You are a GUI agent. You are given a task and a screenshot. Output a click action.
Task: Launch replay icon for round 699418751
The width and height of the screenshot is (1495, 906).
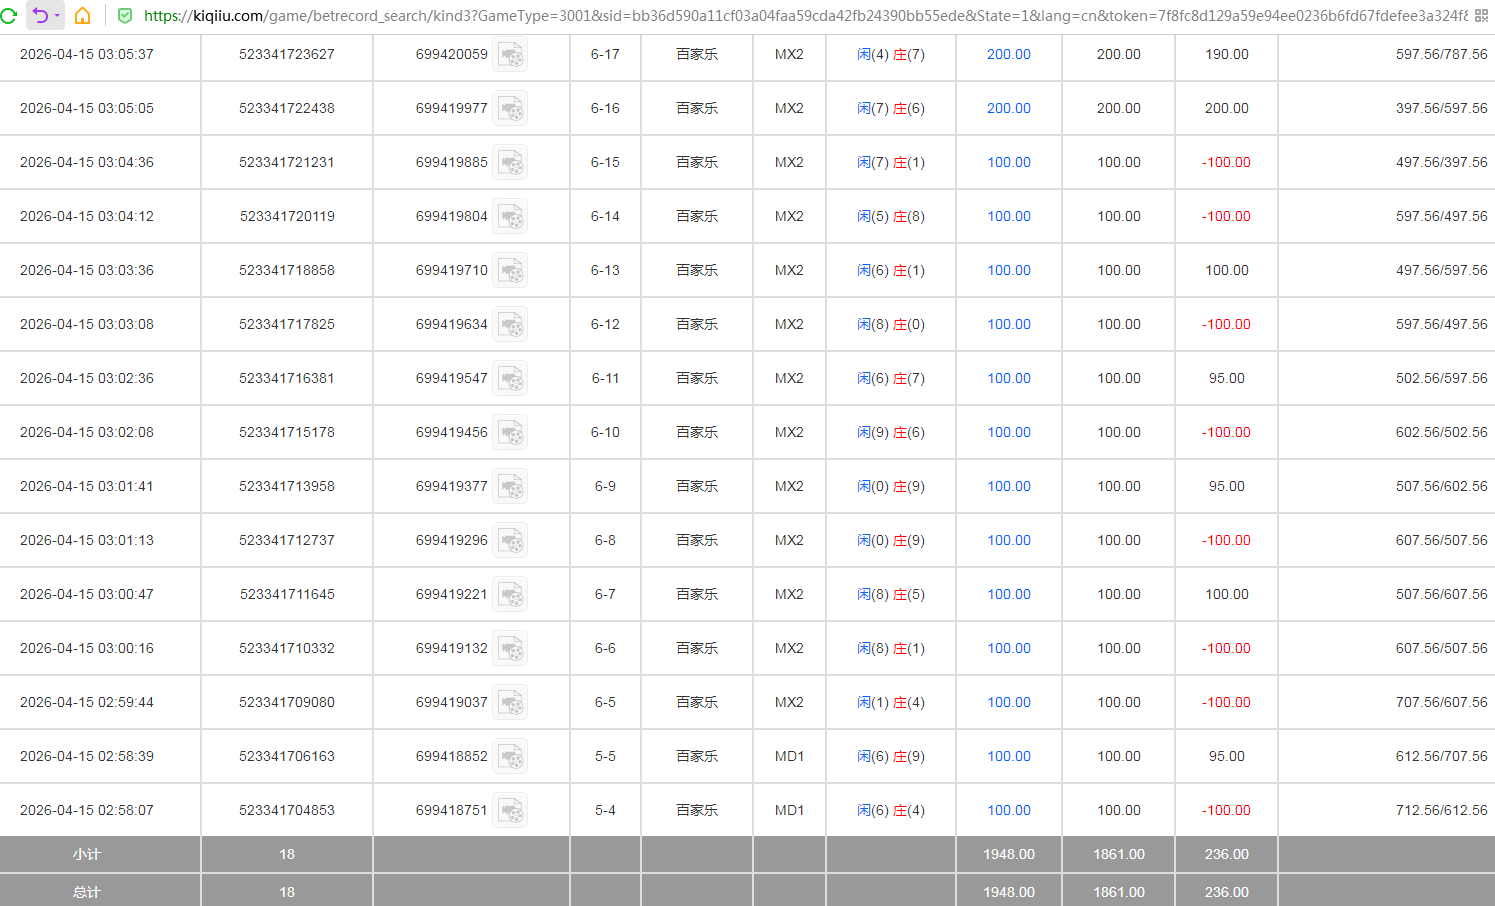coord(511,811)
